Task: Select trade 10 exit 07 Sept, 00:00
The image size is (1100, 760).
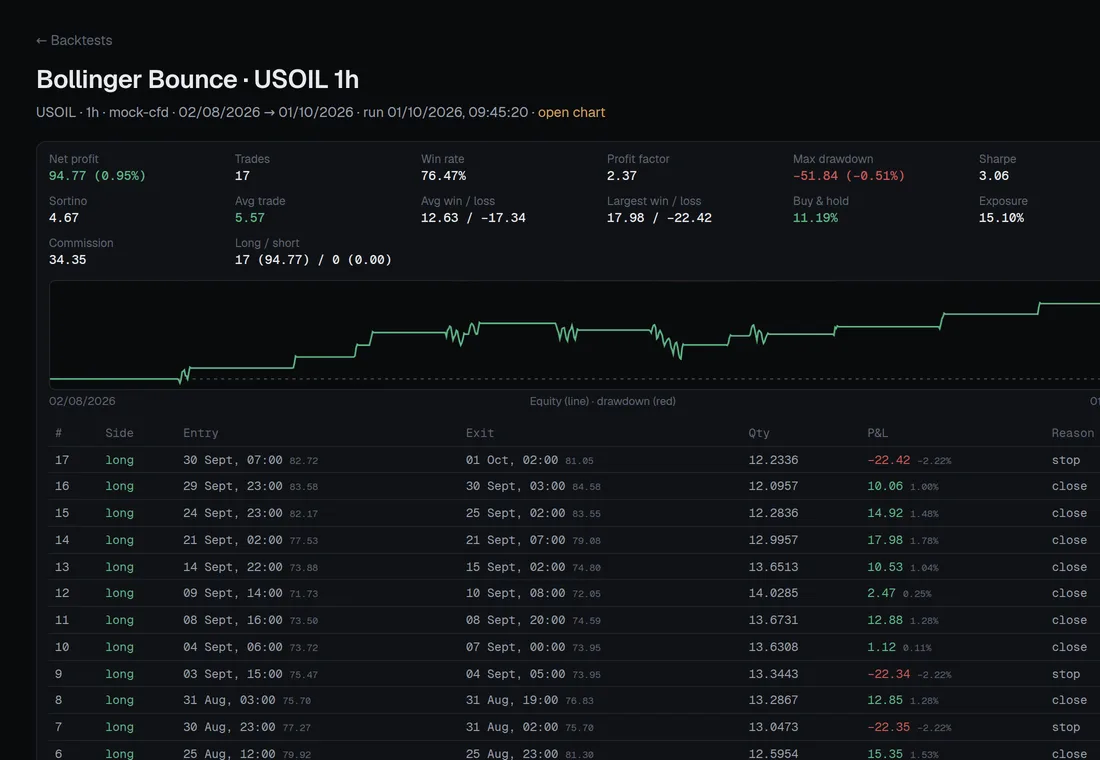Action: coord(516,647)
